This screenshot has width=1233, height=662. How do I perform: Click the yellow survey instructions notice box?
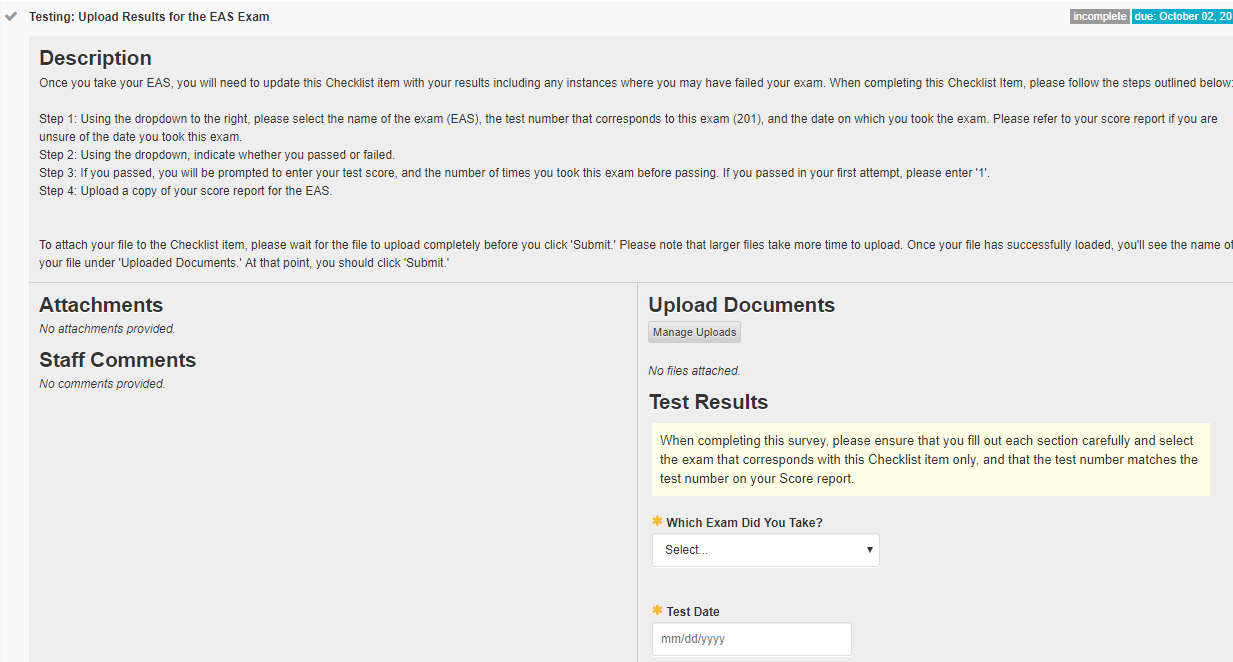(930, 459)
